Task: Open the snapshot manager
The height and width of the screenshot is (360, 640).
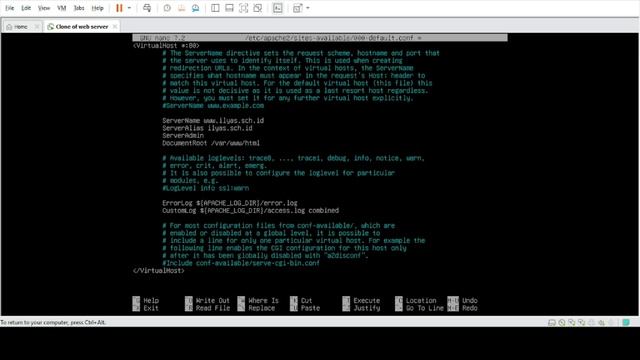Action: (196, 8)
